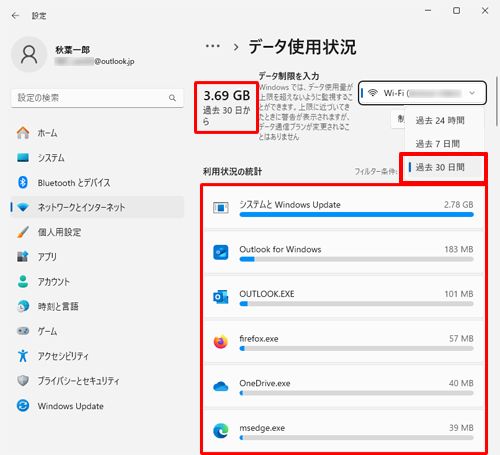Screen dimensions: 500x455
Task: Go back with the arrow icon
Action: click(15, 16)
